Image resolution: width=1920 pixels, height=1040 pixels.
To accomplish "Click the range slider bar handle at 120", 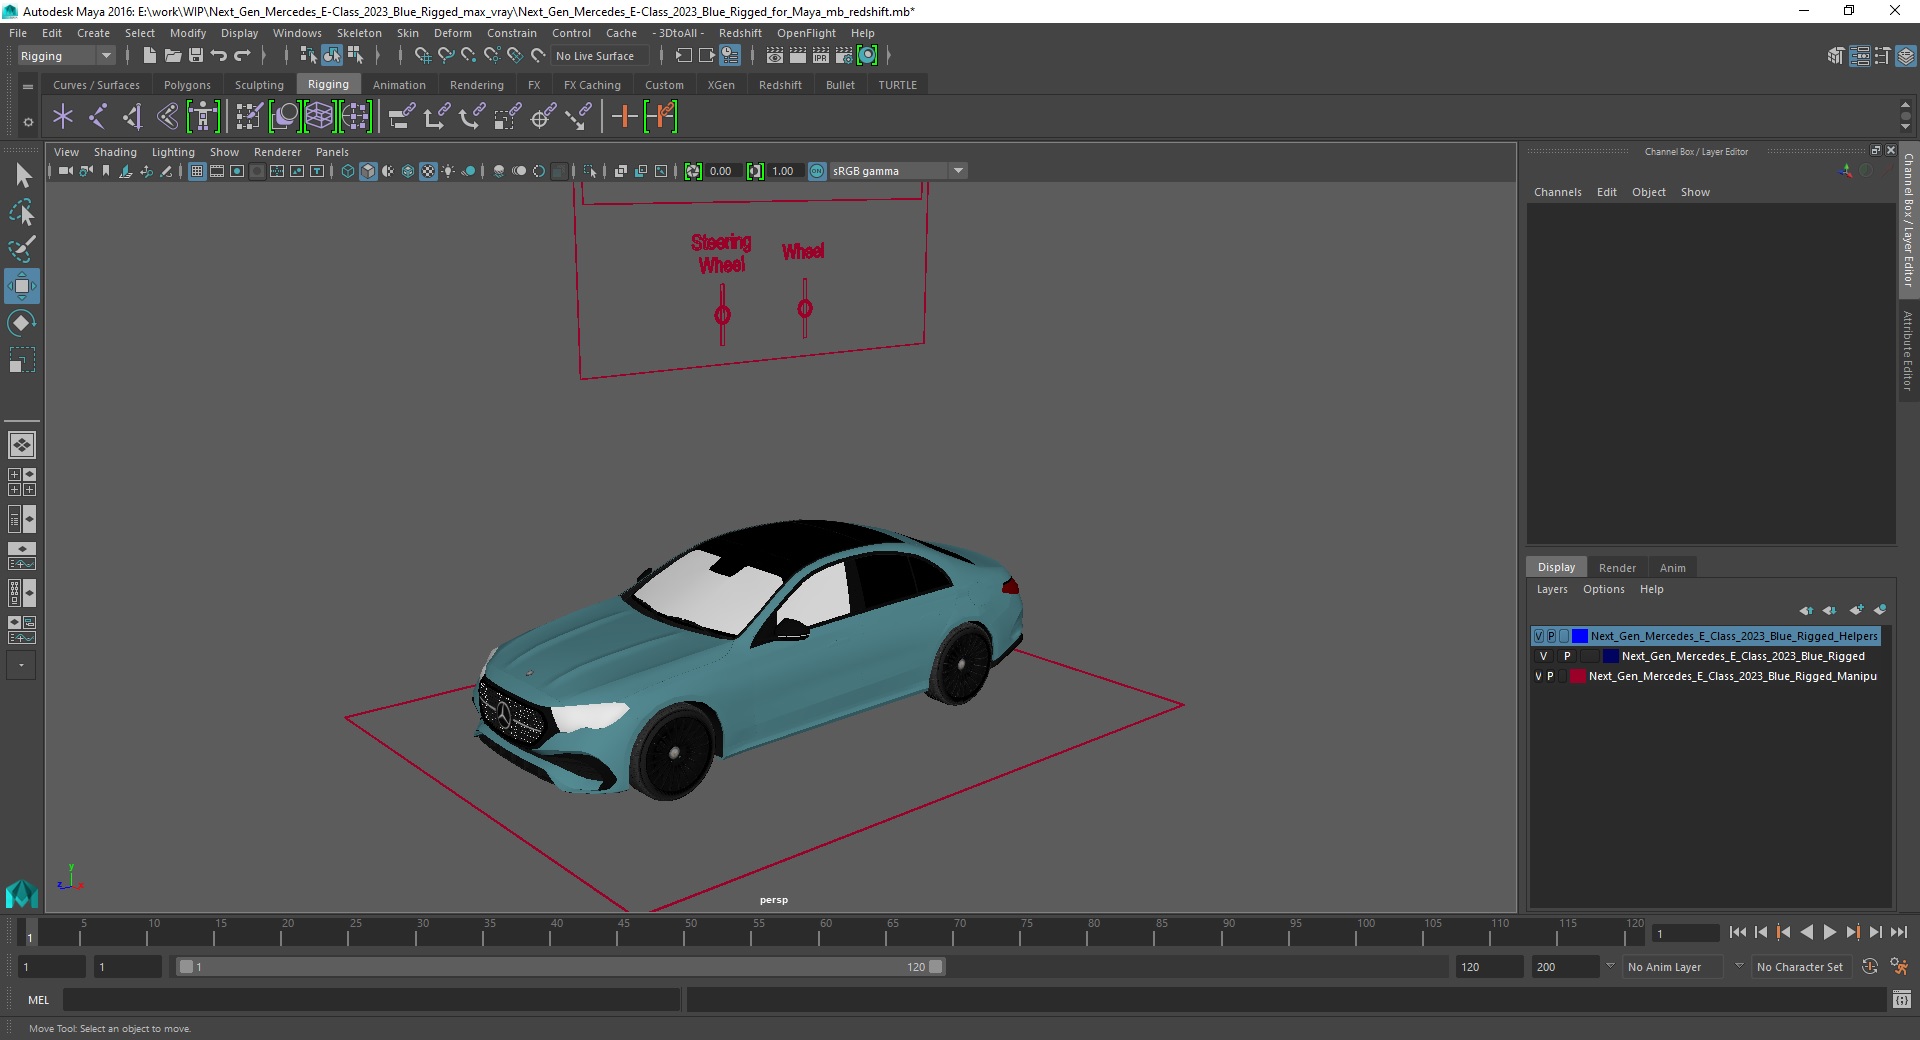I will (935, 967).
